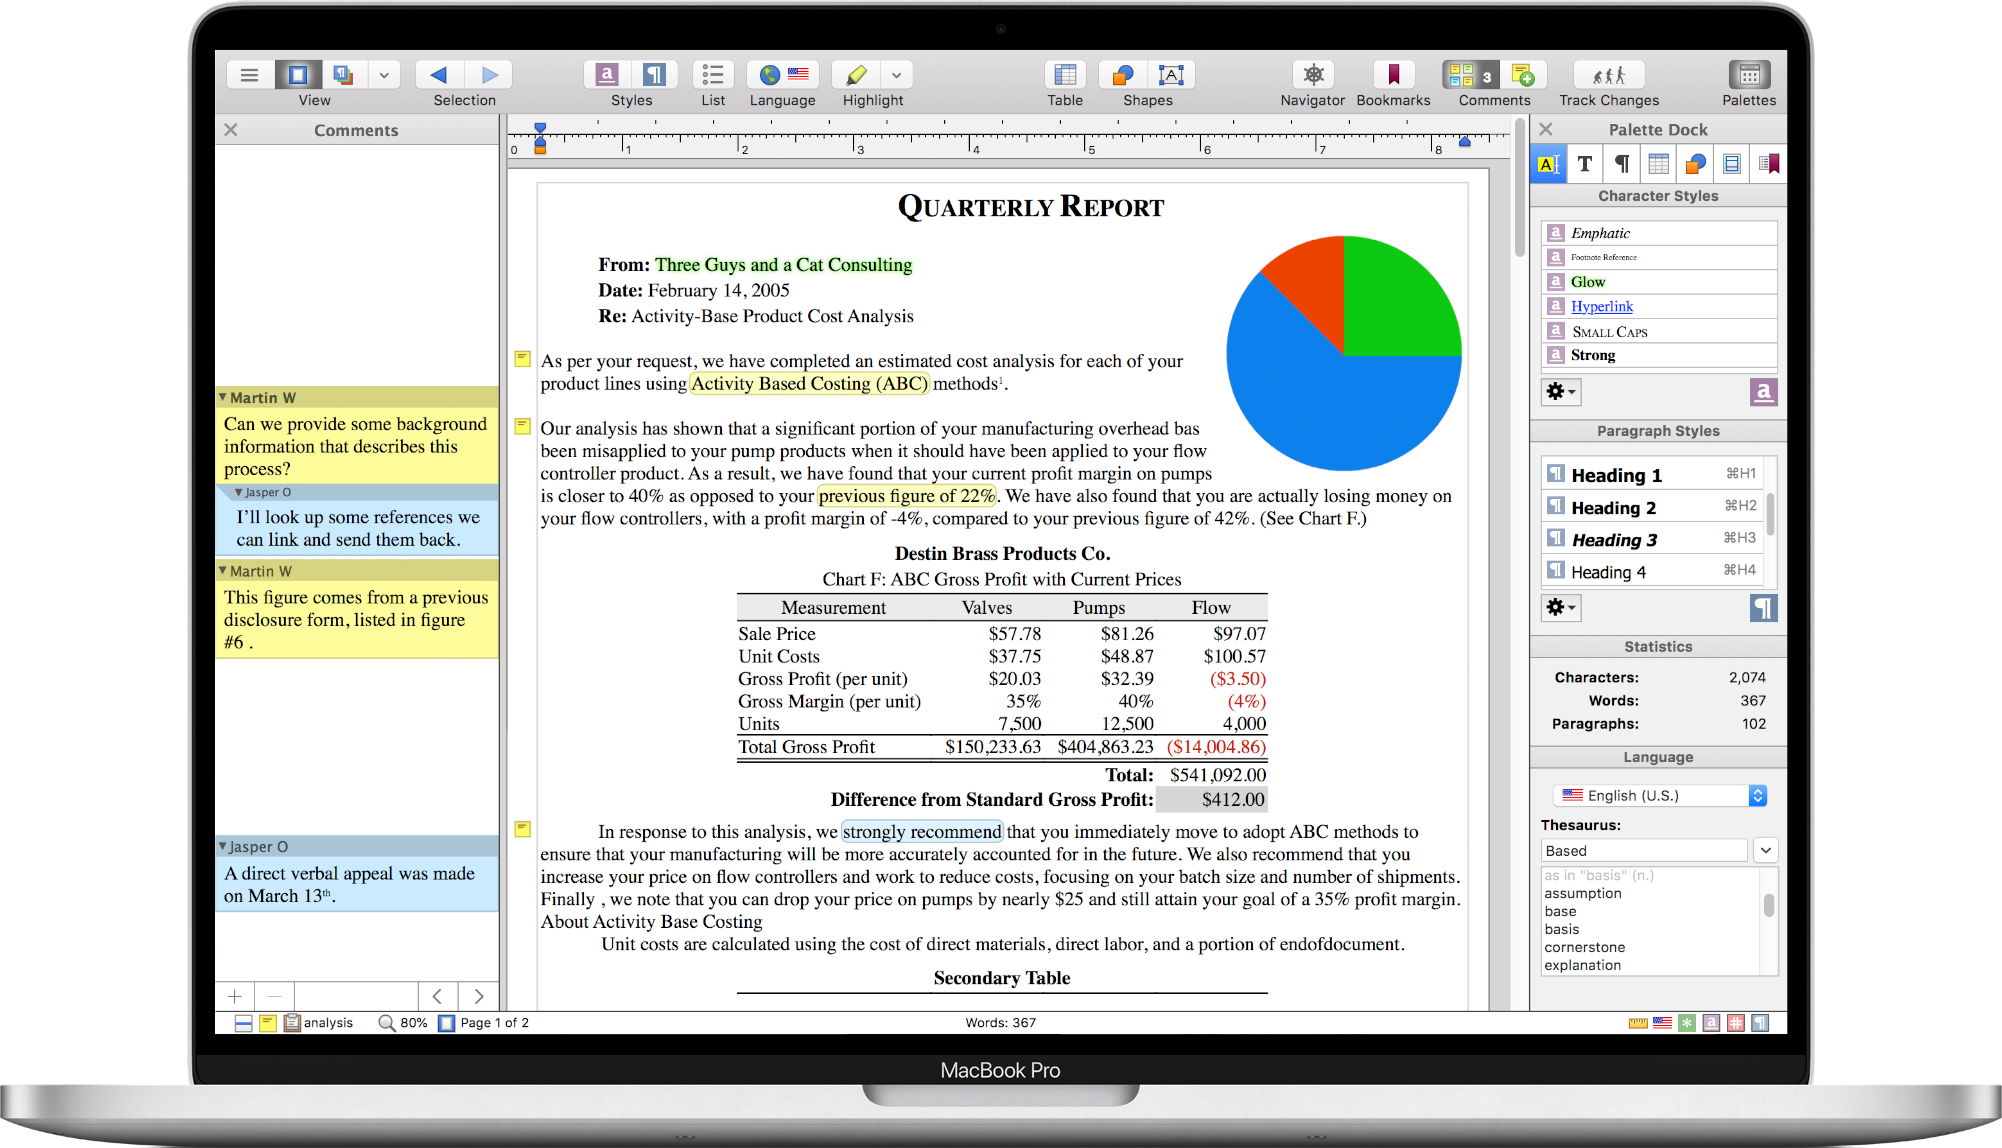Open the Table palette in the Palette Dock
The width and height of the screenshot is (2002, 1148).
(x=1658, y=163)
